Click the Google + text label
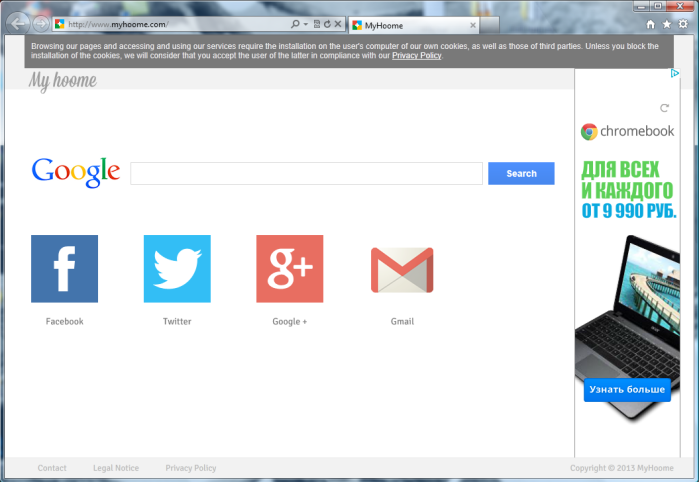This screenshot has width=699, height=482. click(x=290, y=321)
